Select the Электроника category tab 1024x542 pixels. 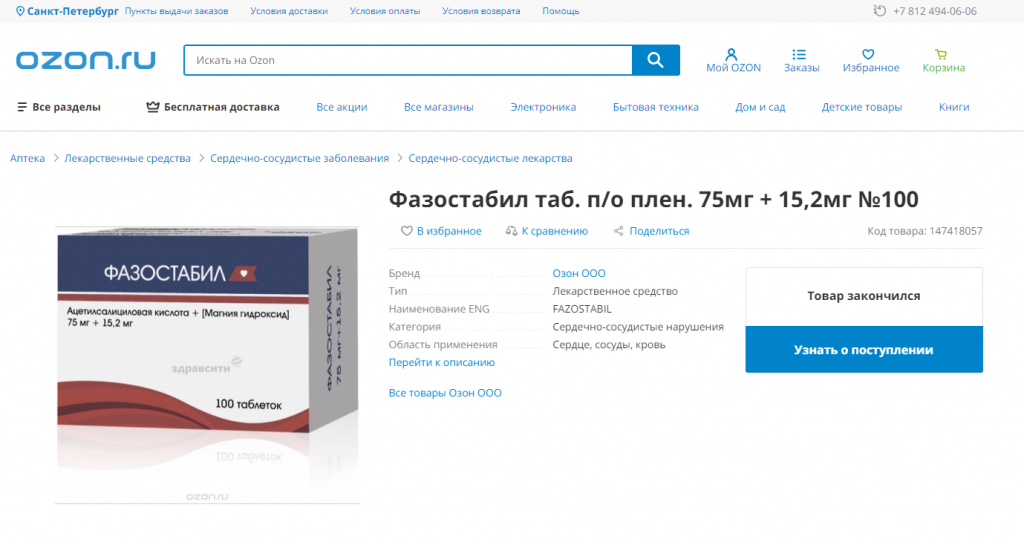pyautogui.click(x=543, y=107)
